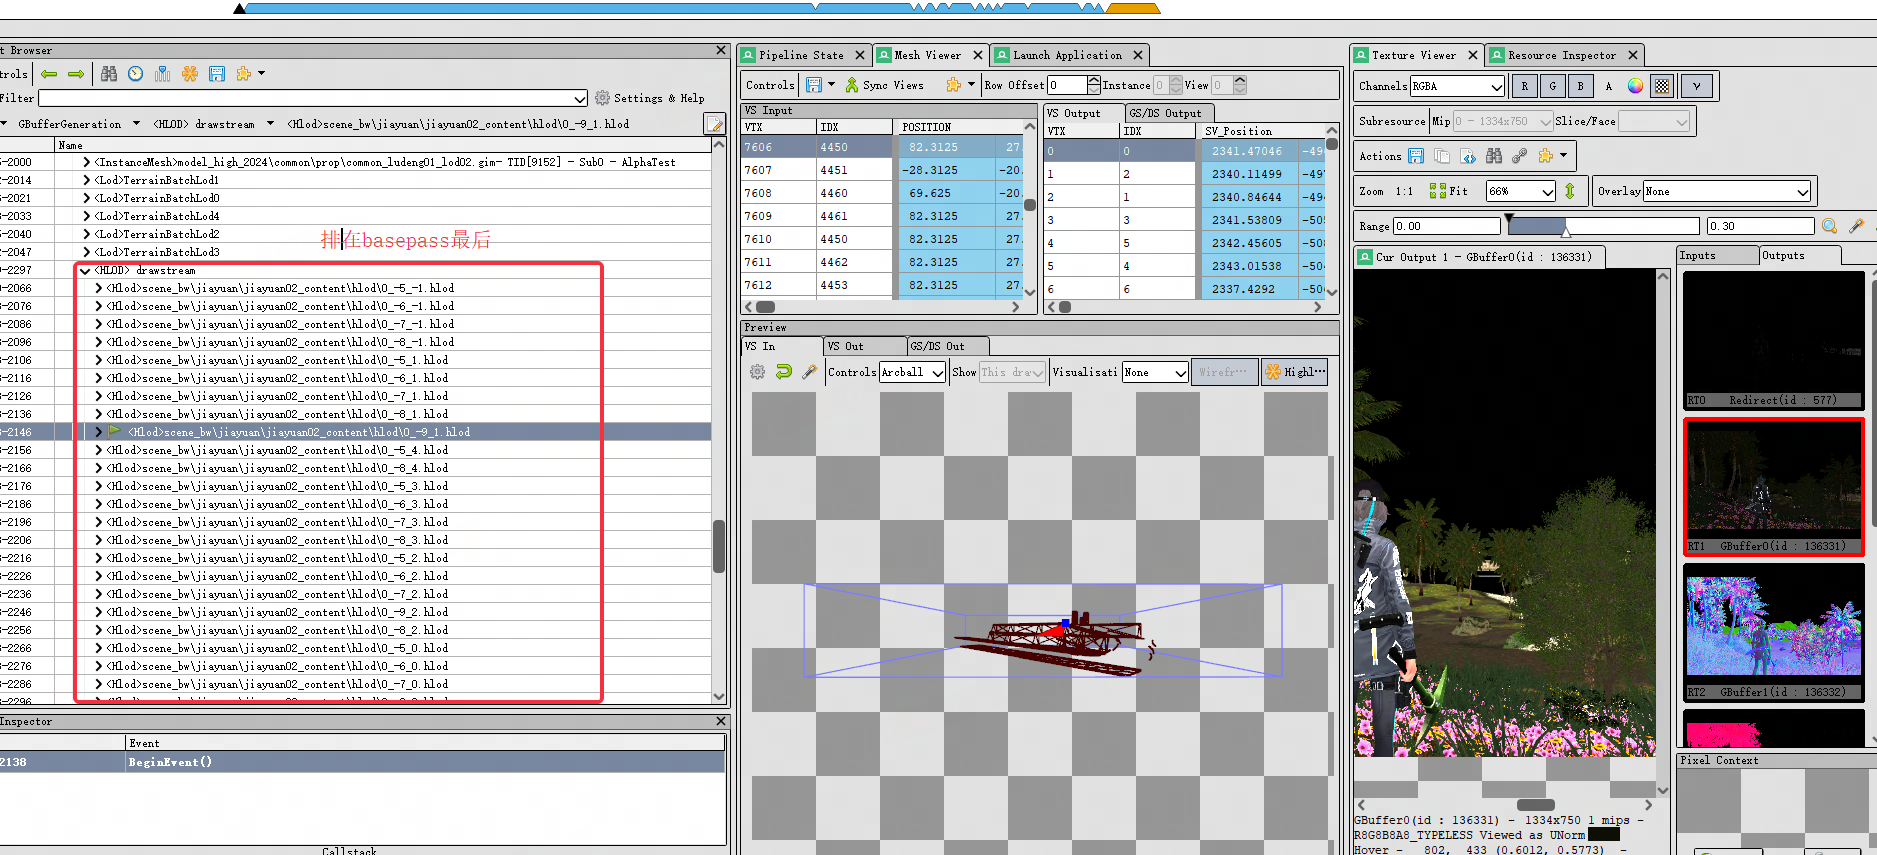Open the Overlay dropdown
The height and width of the screenshot is (855, 1877).
[x=1727, y=191]
